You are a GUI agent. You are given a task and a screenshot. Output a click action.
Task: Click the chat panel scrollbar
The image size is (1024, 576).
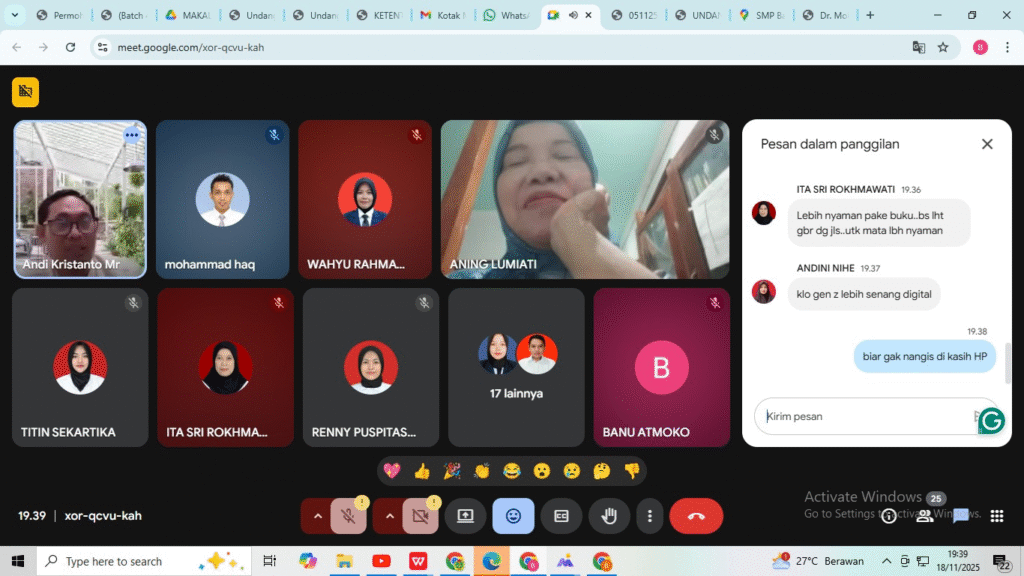tap(1007, 360)
